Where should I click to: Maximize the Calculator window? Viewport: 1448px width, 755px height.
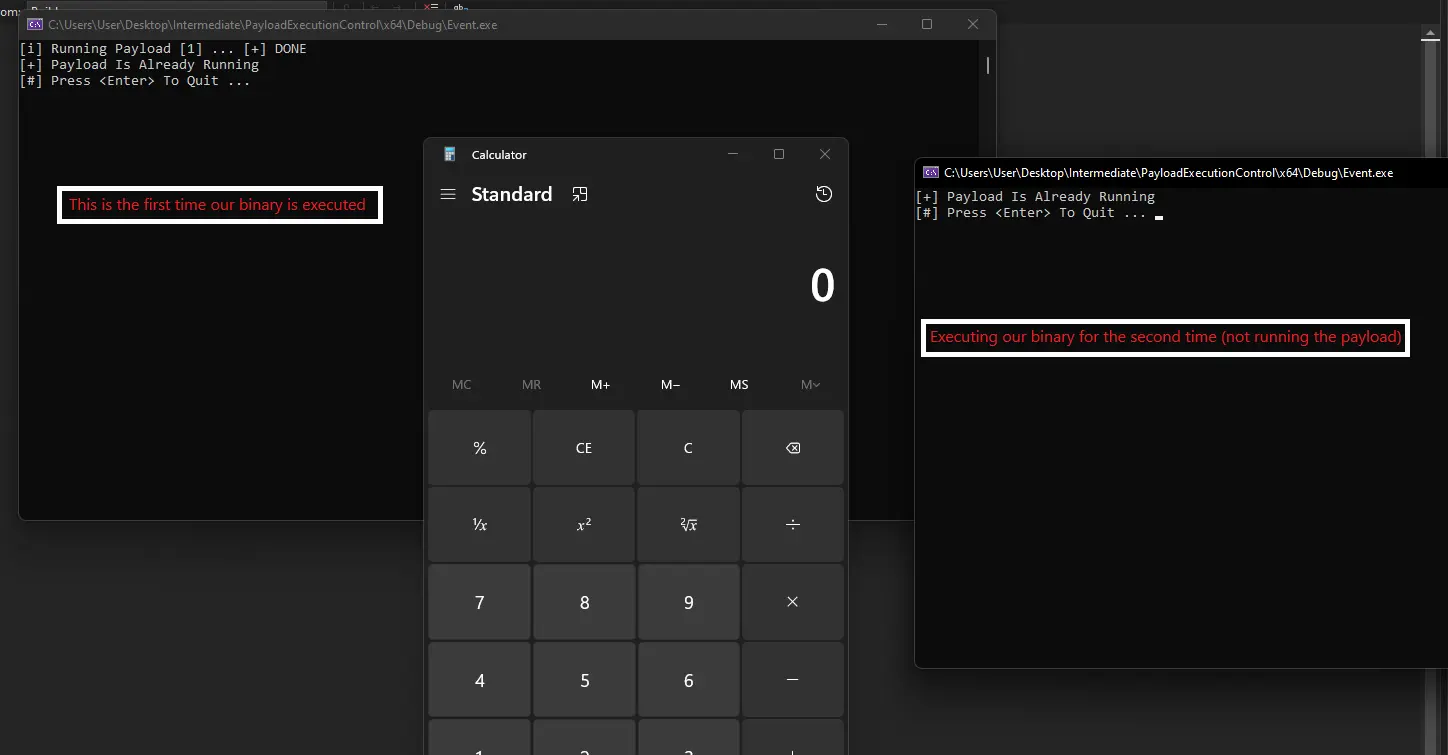(x=779, y=154)
